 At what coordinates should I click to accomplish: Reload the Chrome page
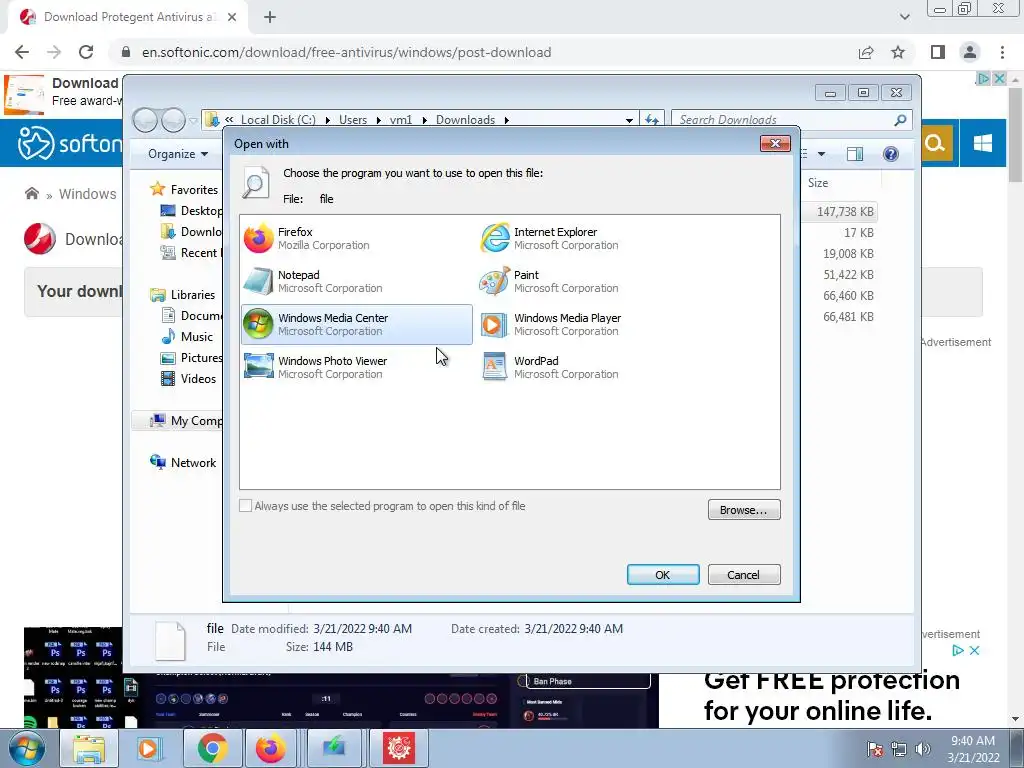pyautogui.click(x=86, y=52)
